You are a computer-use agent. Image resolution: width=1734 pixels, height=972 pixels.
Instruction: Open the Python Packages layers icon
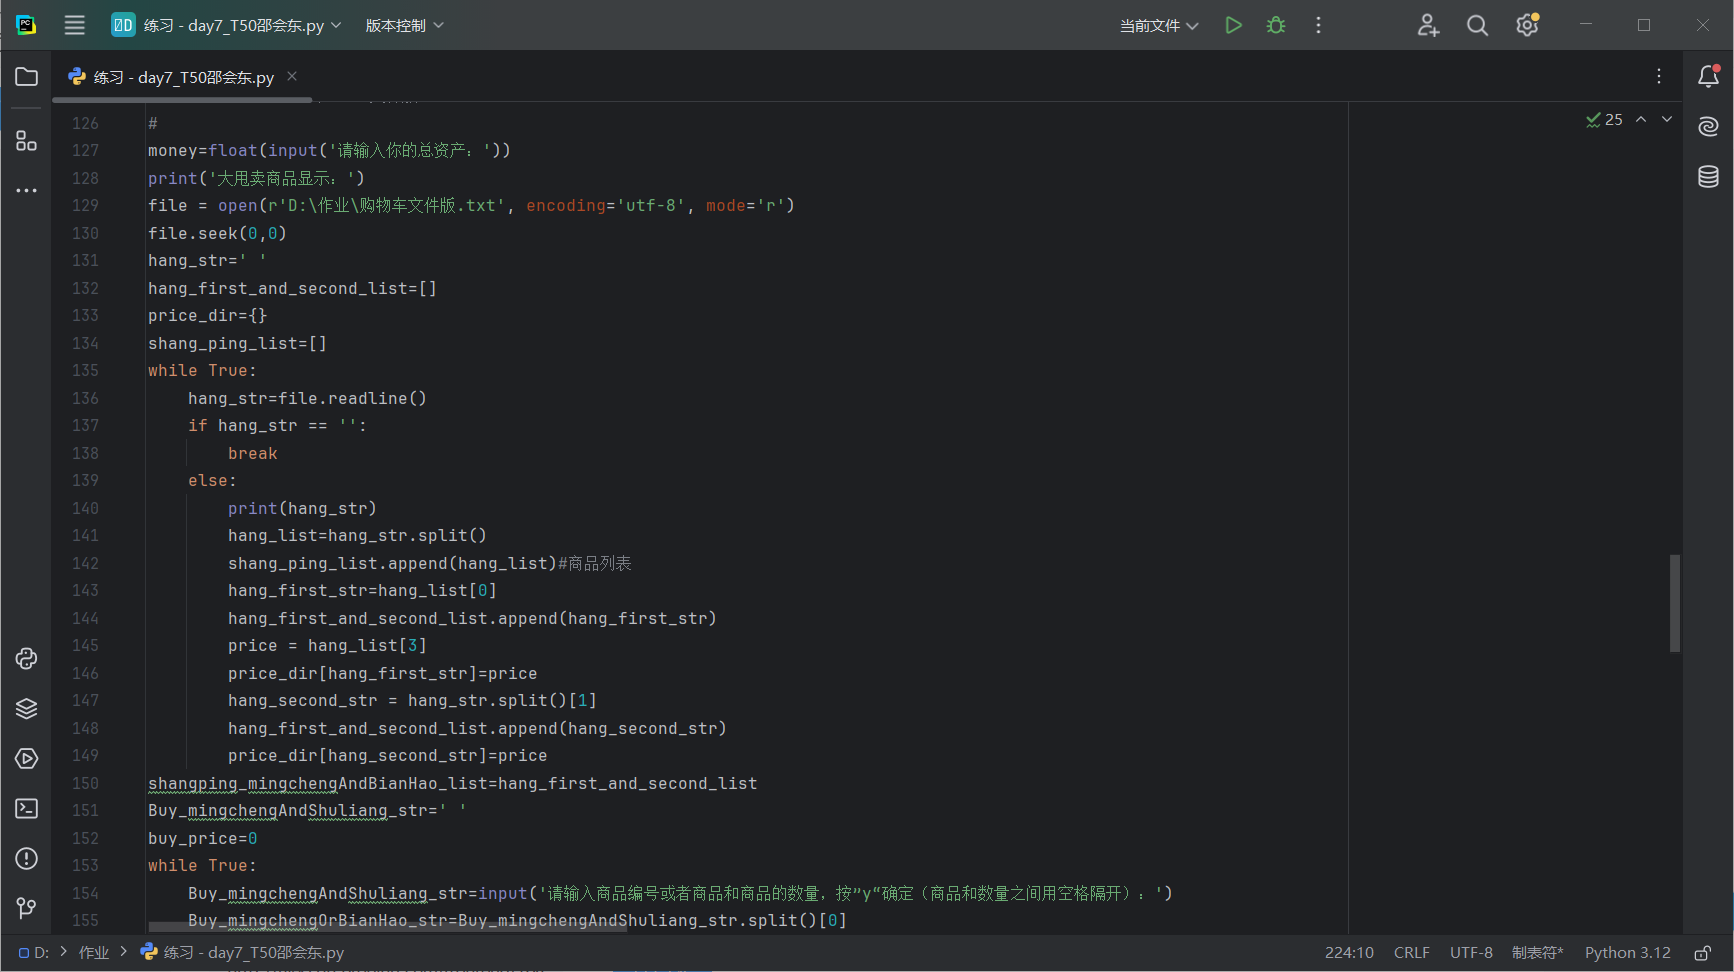click(27, 708)
